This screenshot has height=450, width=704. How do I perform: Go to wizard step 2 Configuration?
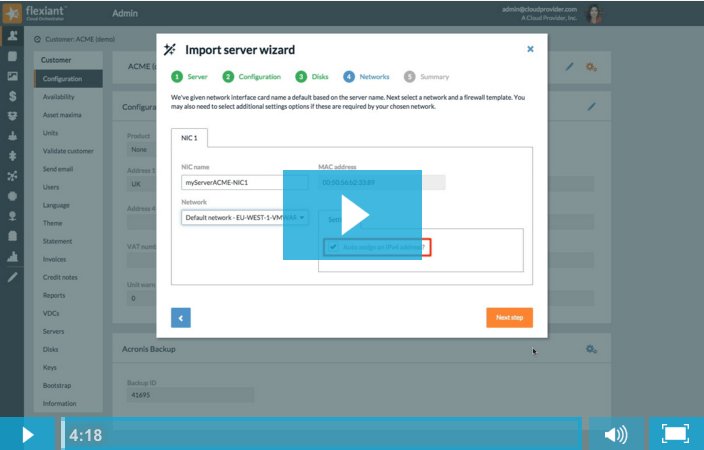tap(251, 77)
